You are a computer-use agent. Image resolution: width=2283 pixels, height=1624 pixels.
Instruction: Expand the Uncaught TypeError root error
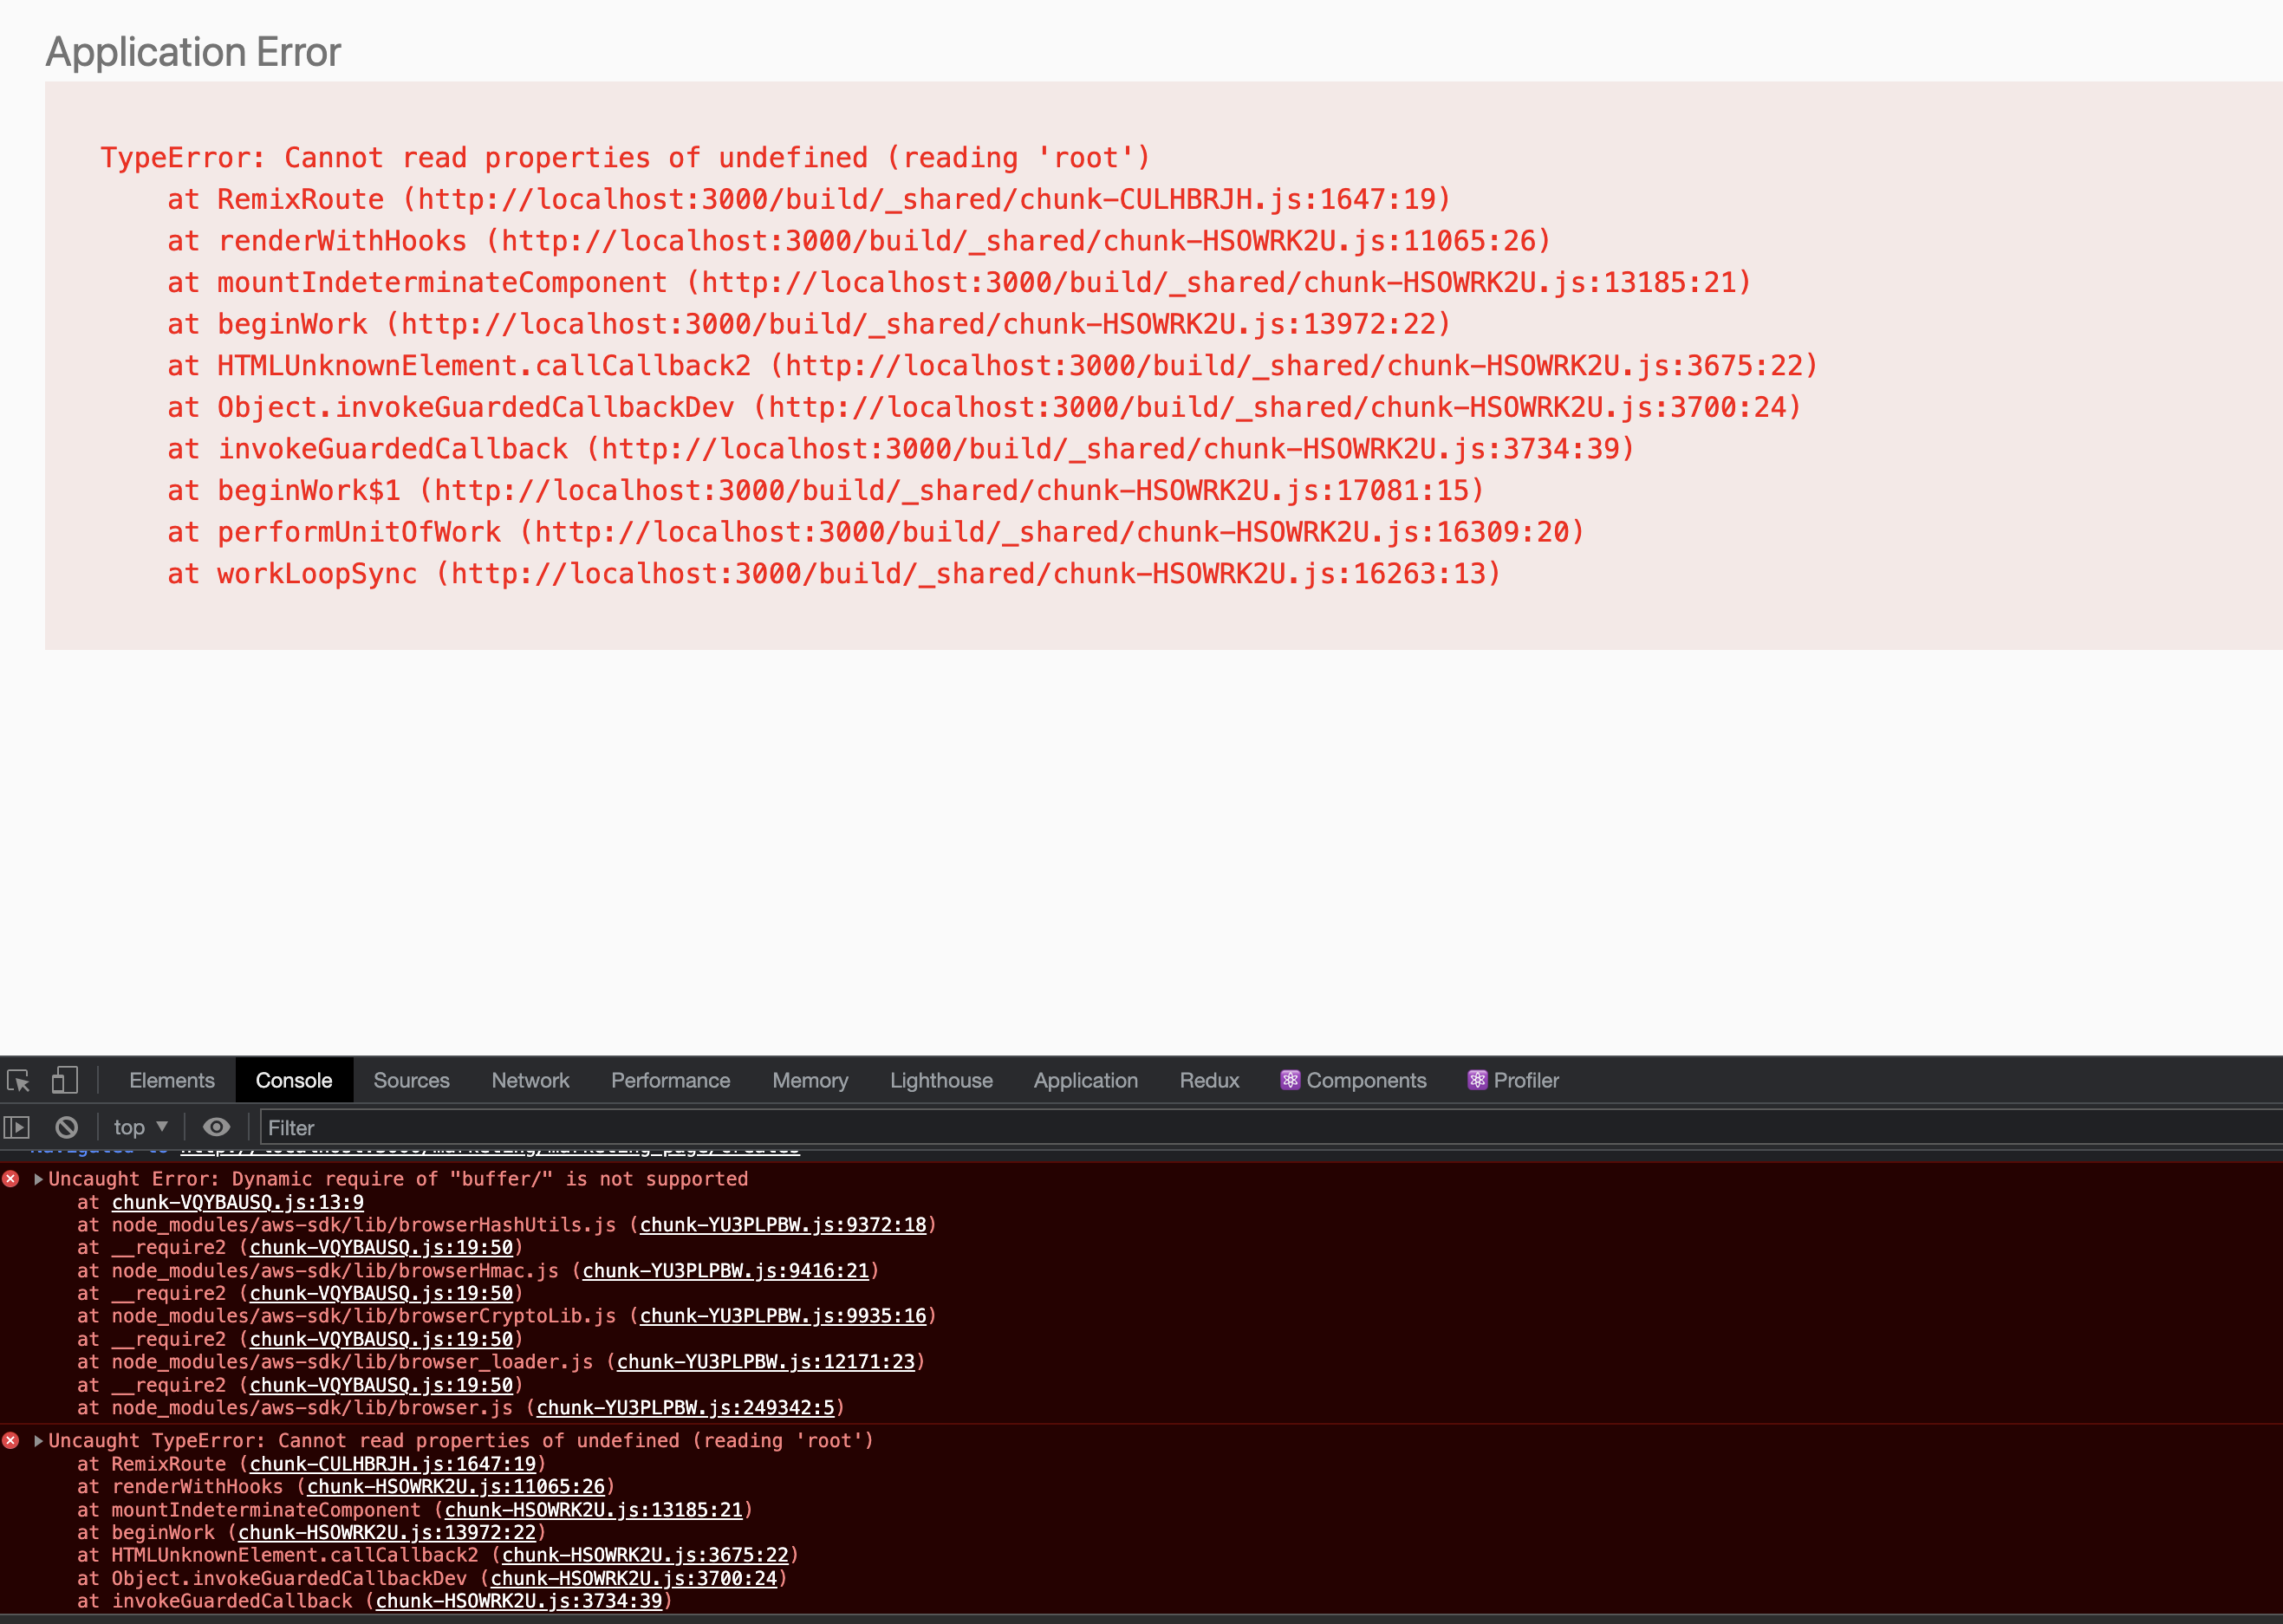[37, 1441]
